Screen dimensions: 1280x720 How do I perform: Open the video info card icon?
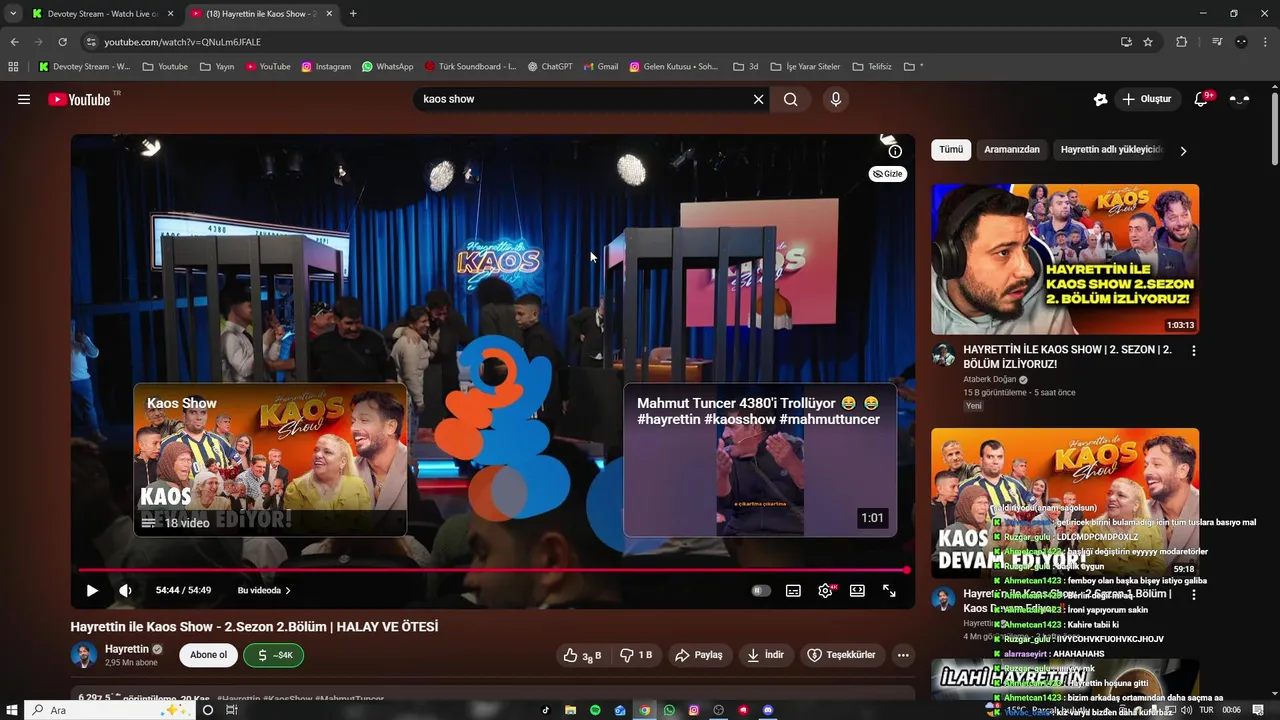[895, 151]
